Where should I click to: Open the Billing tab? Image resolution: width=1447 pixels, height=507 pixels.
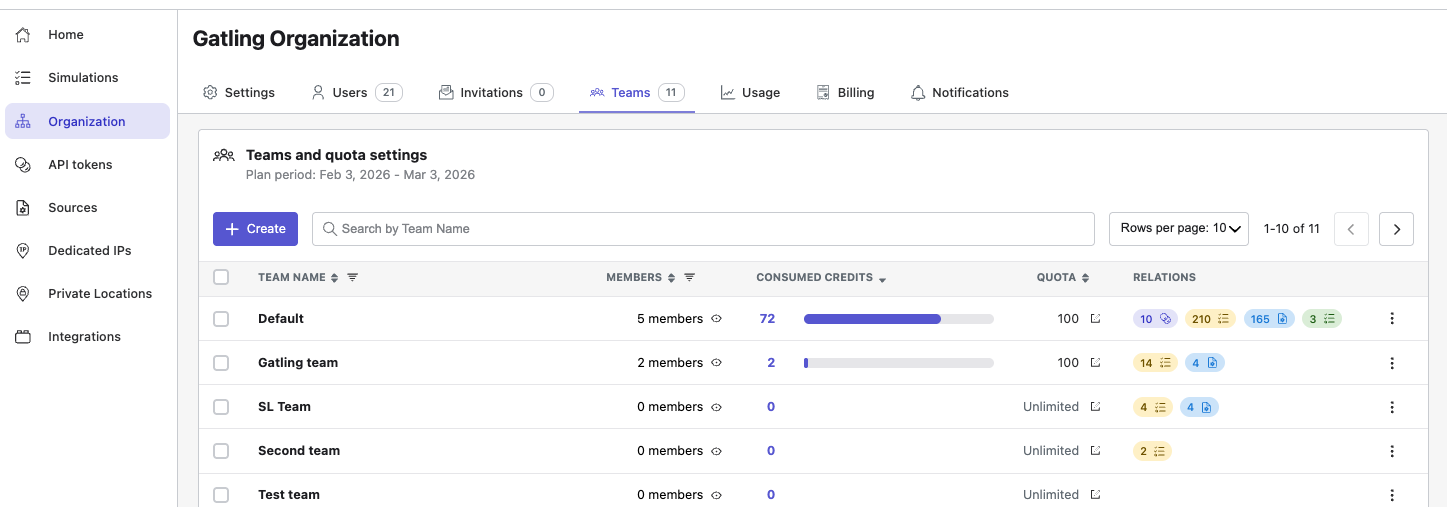click(x=845, y=92)
